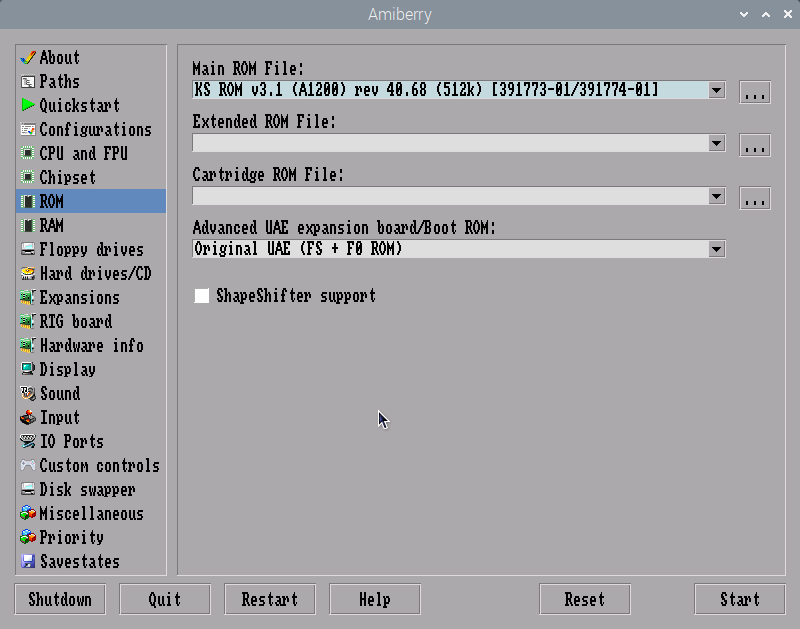800x629 pixels.
Task: Select the ROM section label
Action: point(52,202)
